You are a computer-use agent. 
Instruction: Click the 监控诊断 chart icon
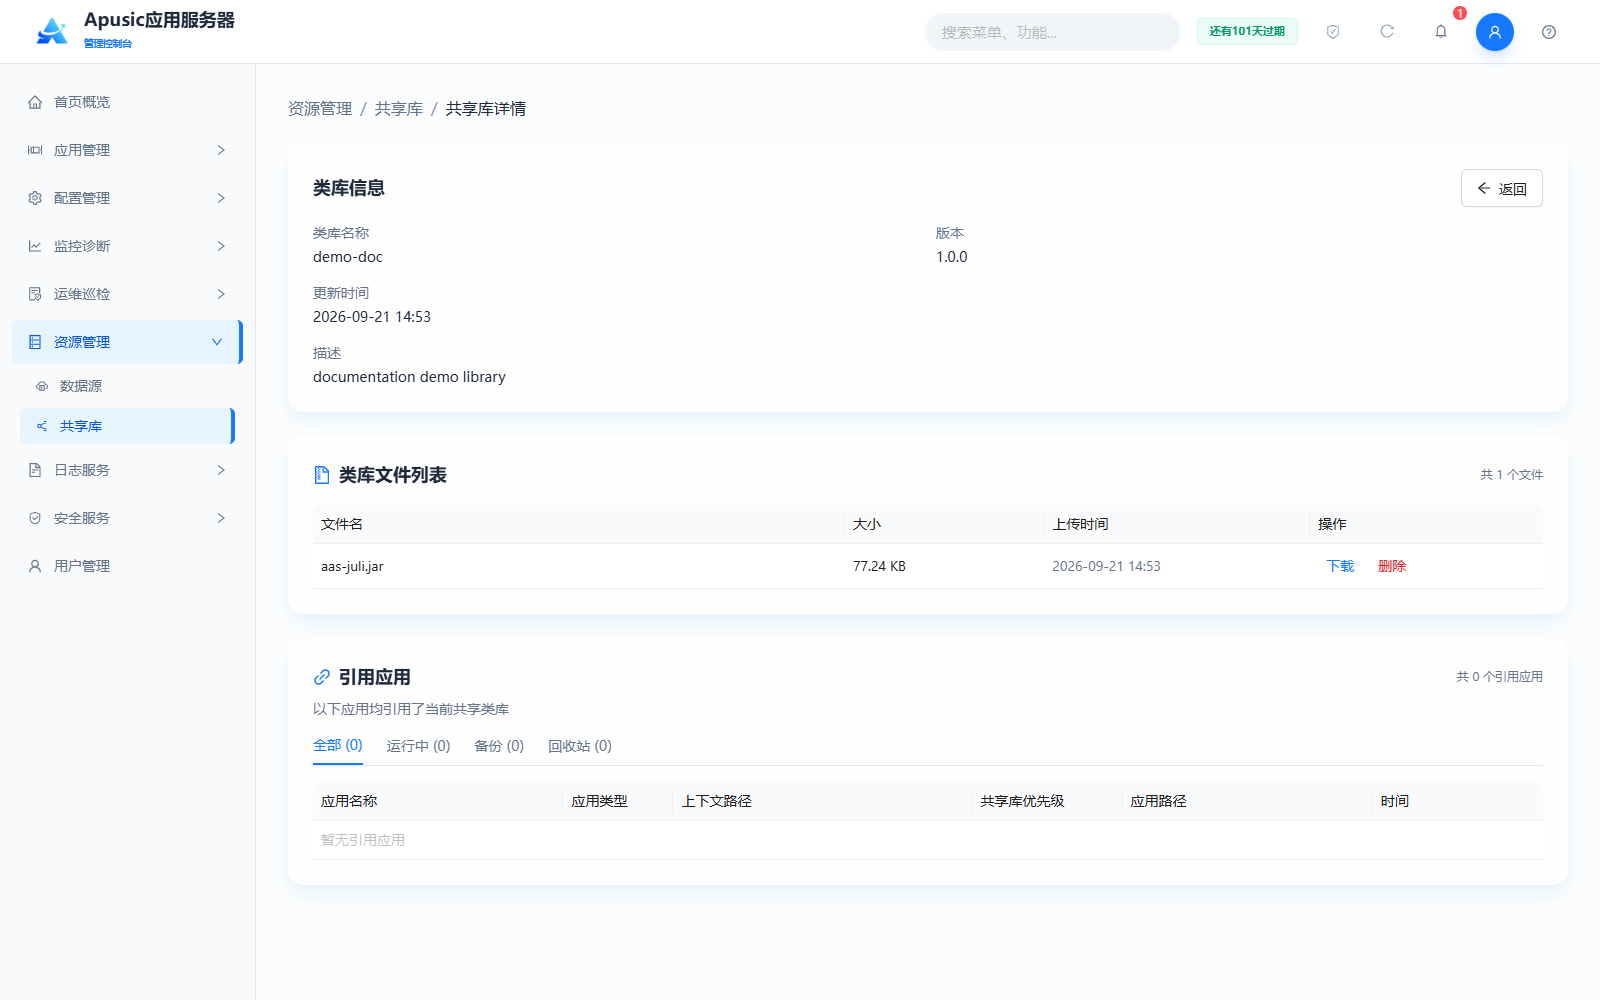[x=35, y=246]
